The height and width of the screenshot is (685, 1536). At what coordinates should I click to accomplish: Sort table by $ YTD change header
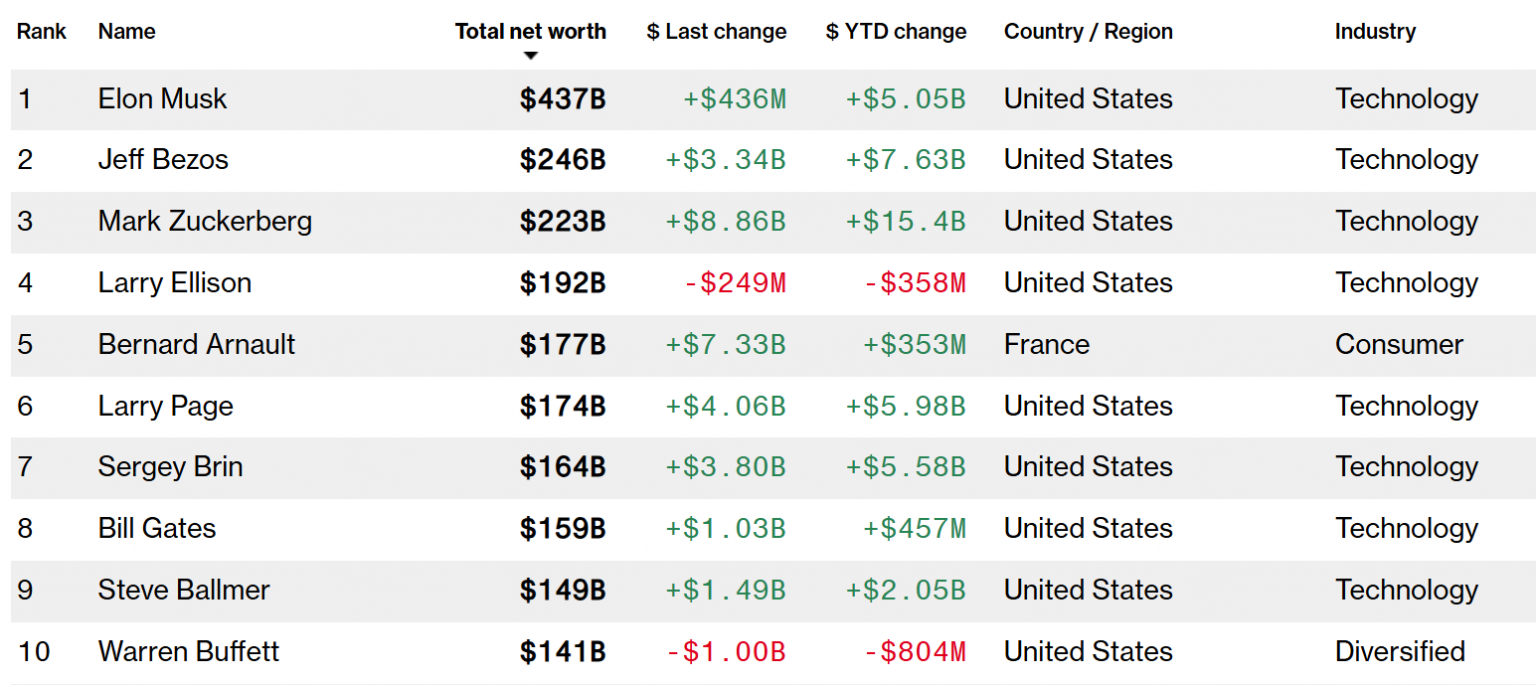pos(896,31)
